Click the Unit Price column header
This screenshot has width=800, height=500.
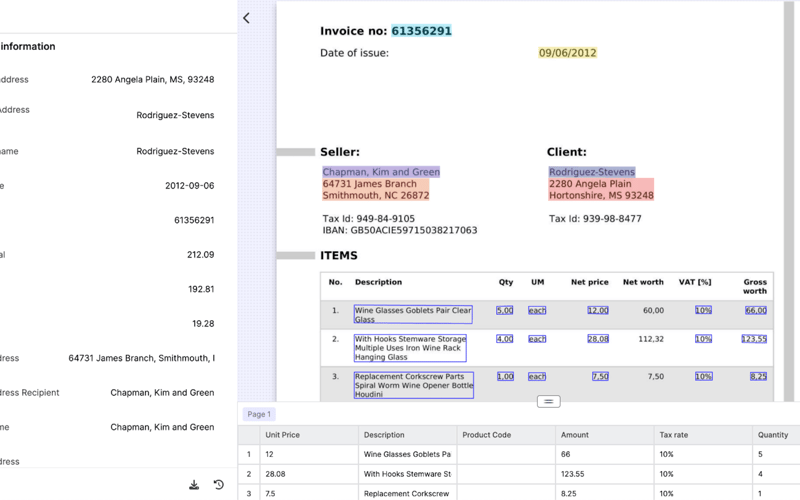pos(309,435)
